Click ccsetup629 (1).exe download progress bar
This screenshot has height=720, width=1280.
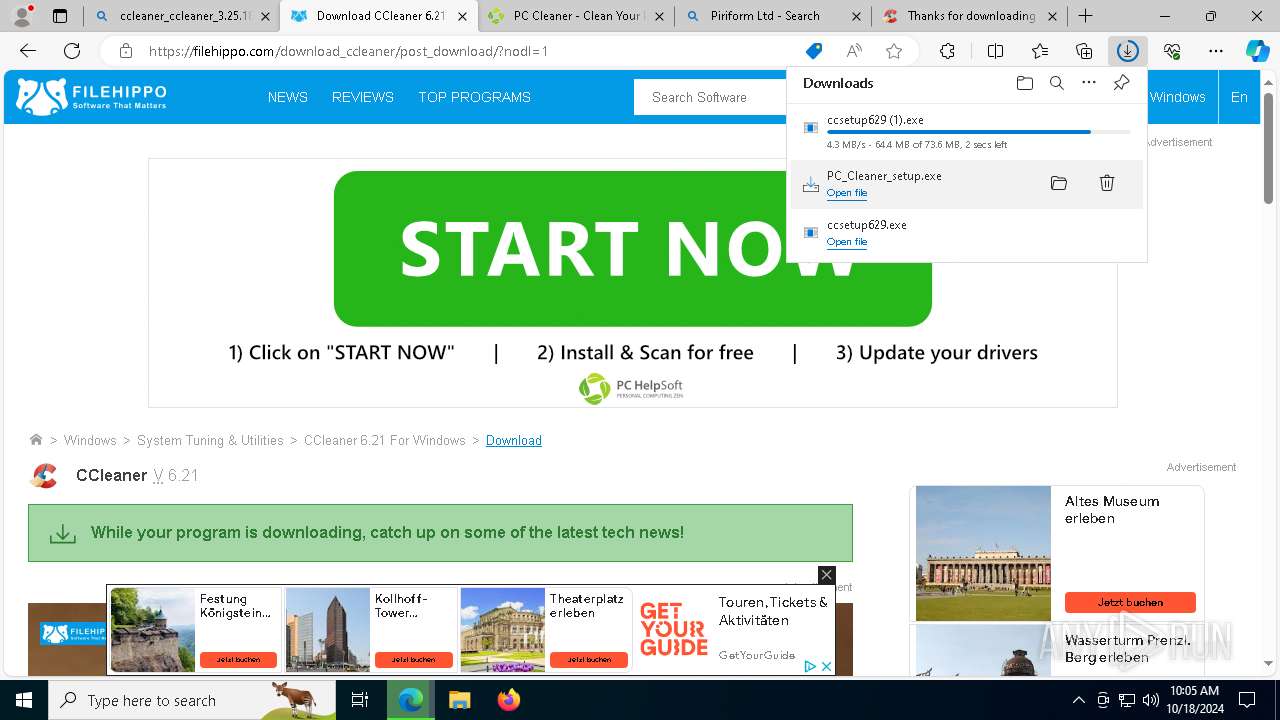tap(979, 132)
